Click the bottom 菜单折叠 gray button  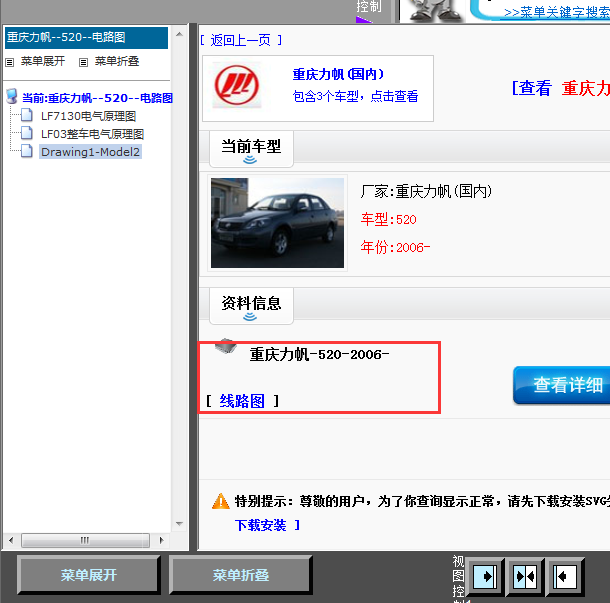(x=241, y=575)
